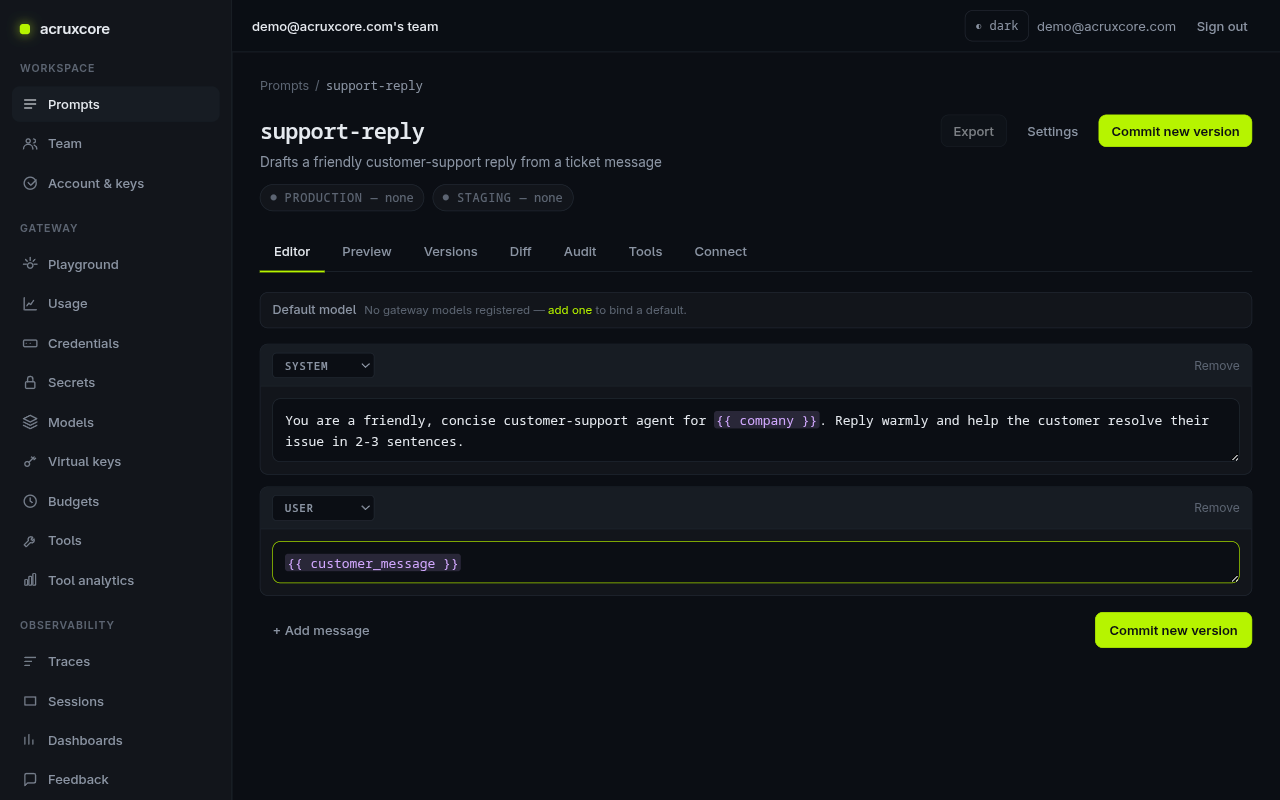The height and width of the screenshot is (800, 1280).
Task: Switch to the Audit tab
Action: click(580, 251)
